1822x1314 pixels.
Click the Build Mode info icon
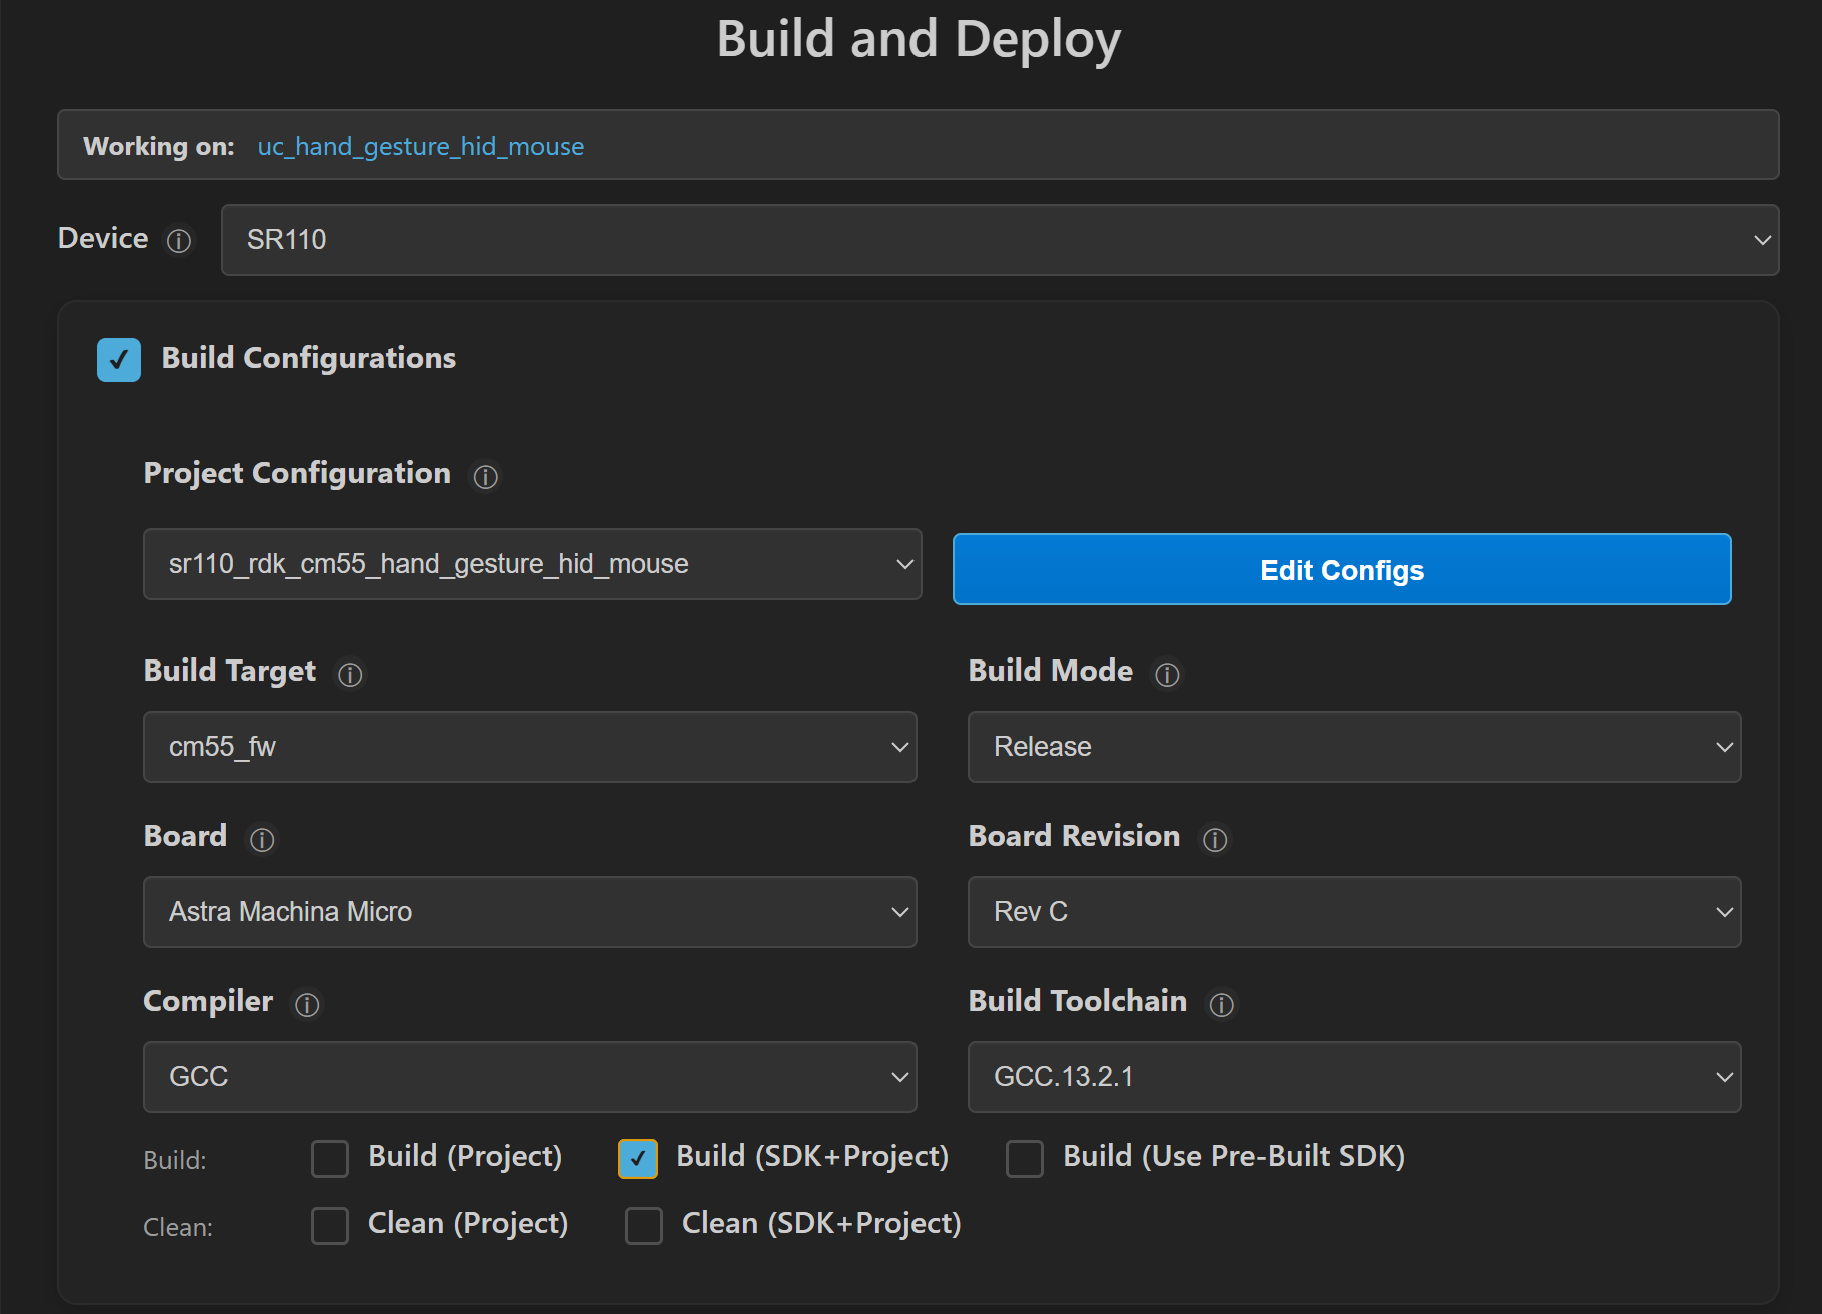pos(1167,675)
